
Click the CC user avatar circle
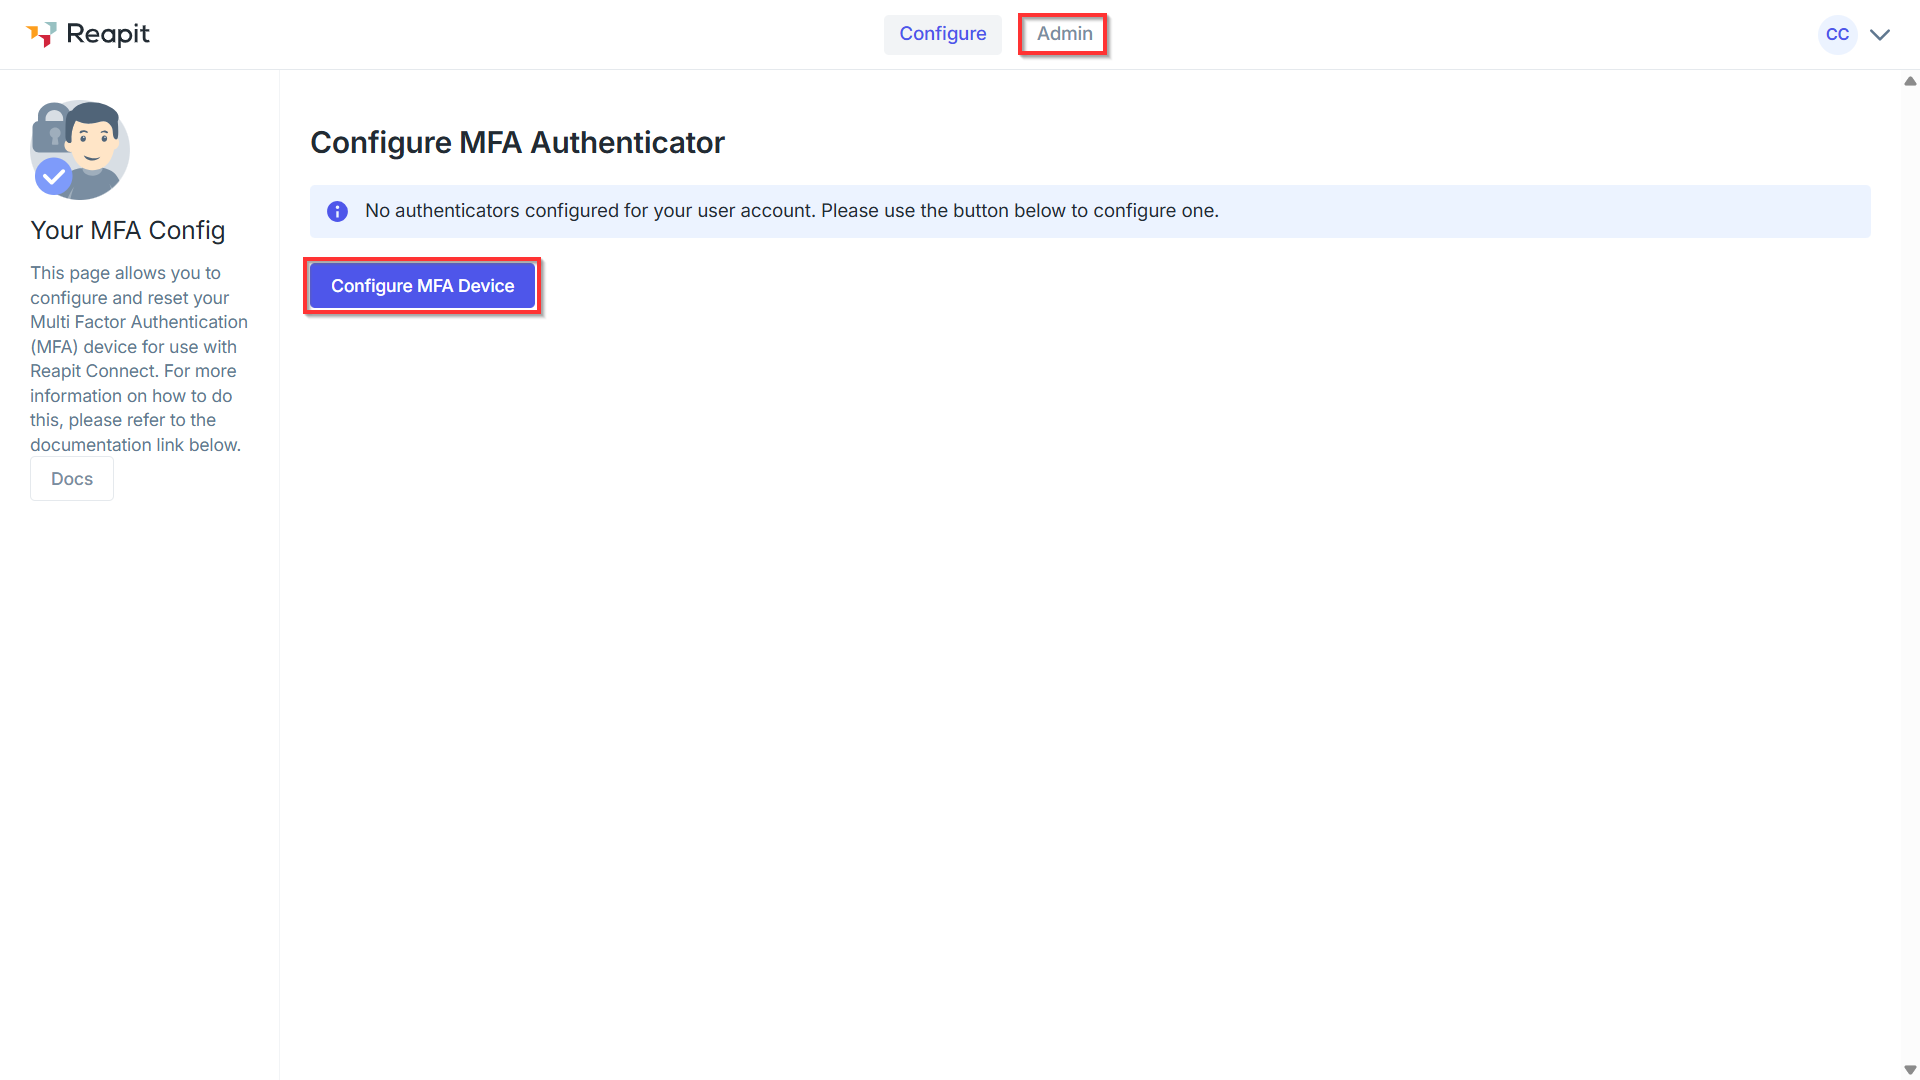[1837, 34]
